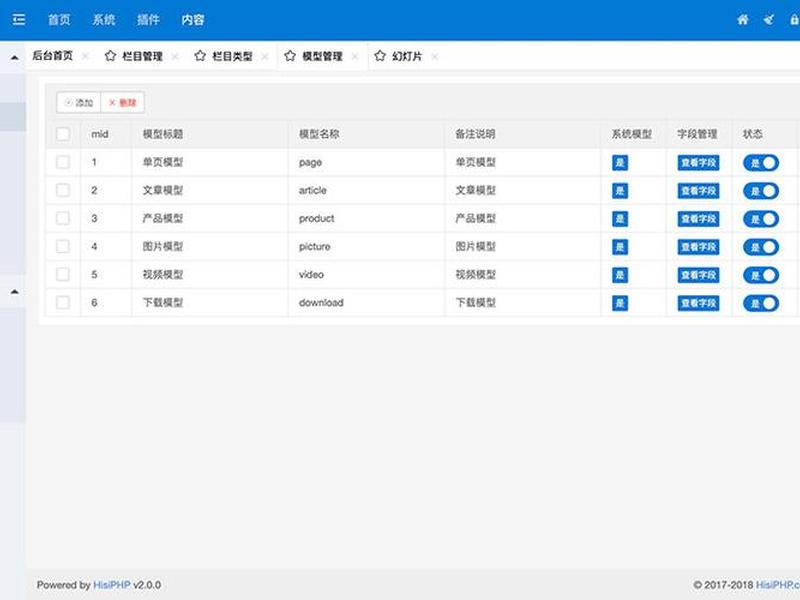Close the 后台首页 tab
This screenshot has width=800, height=600.
85,56
